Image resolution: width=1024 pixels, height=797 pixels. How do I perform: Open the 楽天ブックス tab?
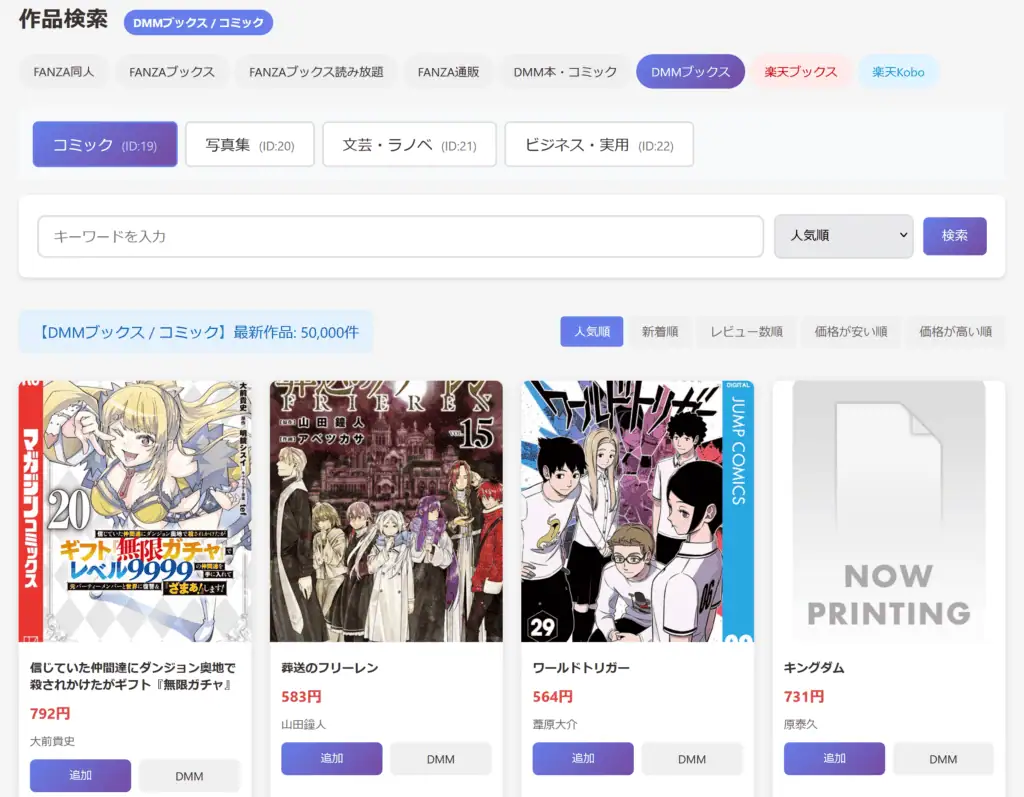point(801,72)
